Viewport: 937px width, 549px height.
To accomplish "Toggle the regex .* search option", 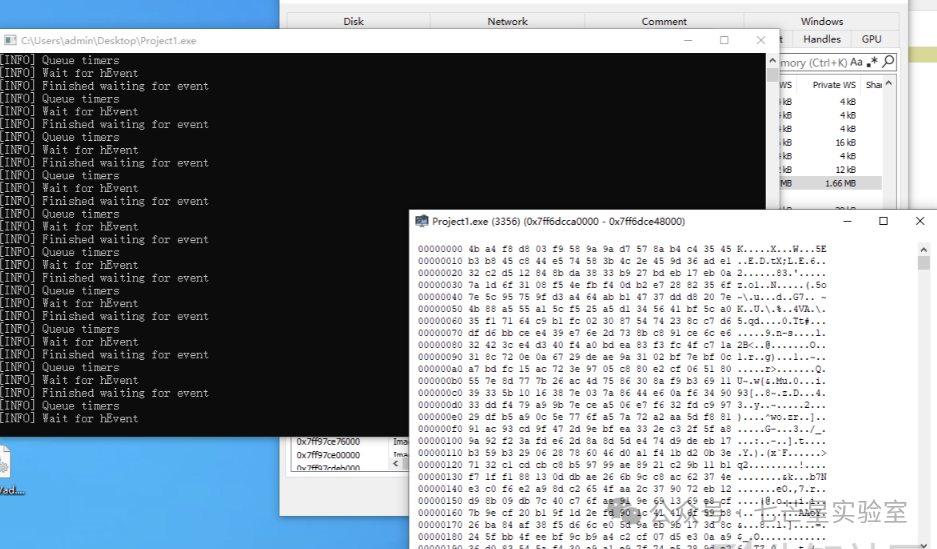I will click(x=872, y=62).
